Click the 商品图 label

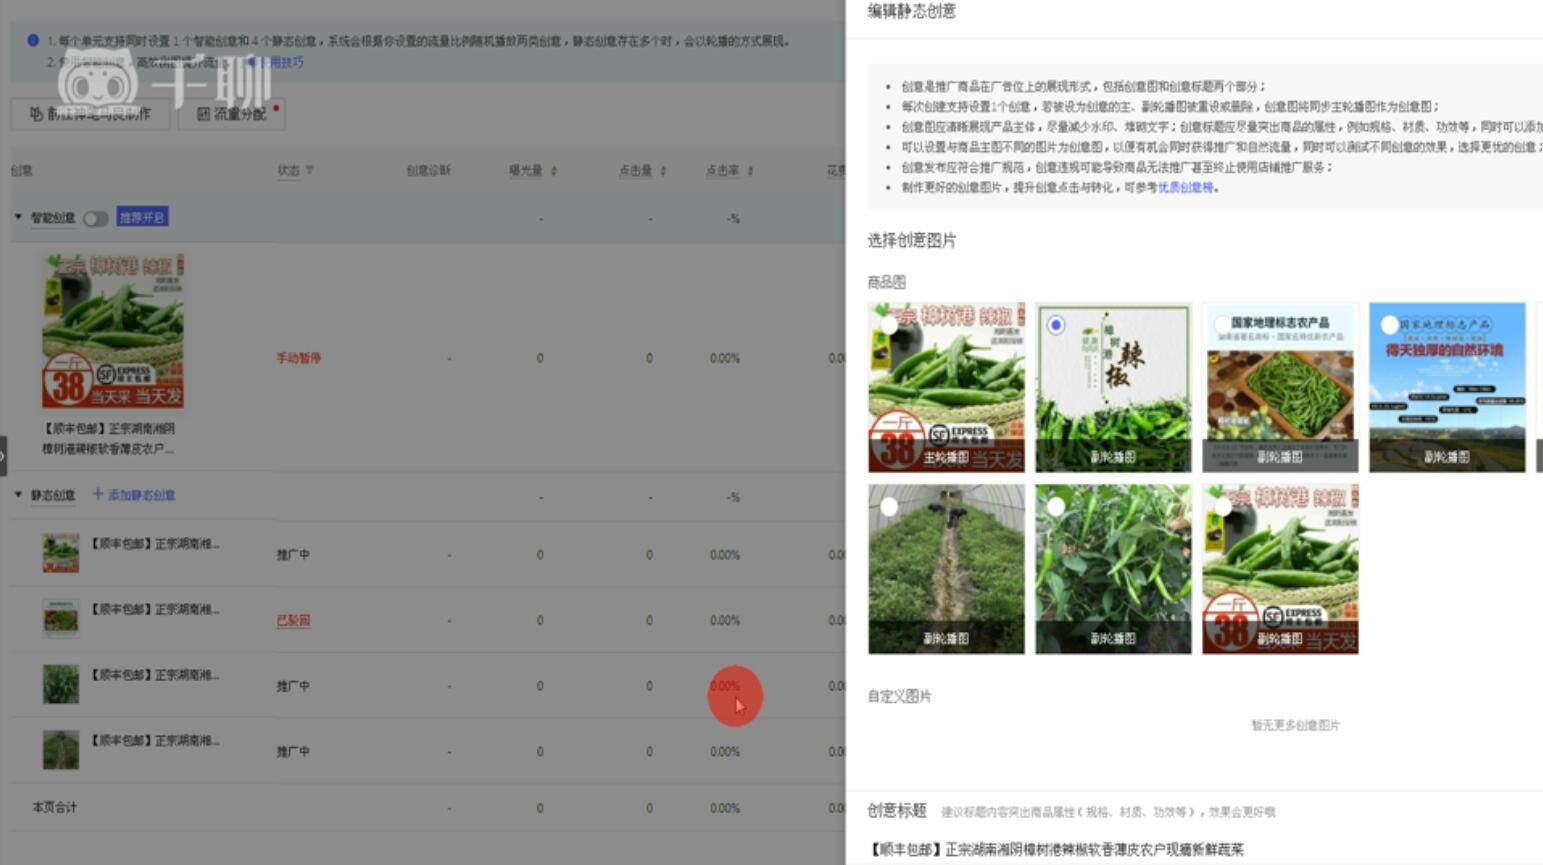(x=886, y=282)
